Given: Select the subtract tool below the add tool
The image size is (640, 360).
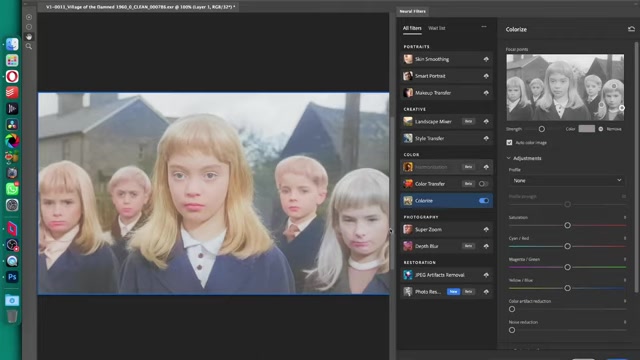Looking at the screenshot, I should pos(29,27).
